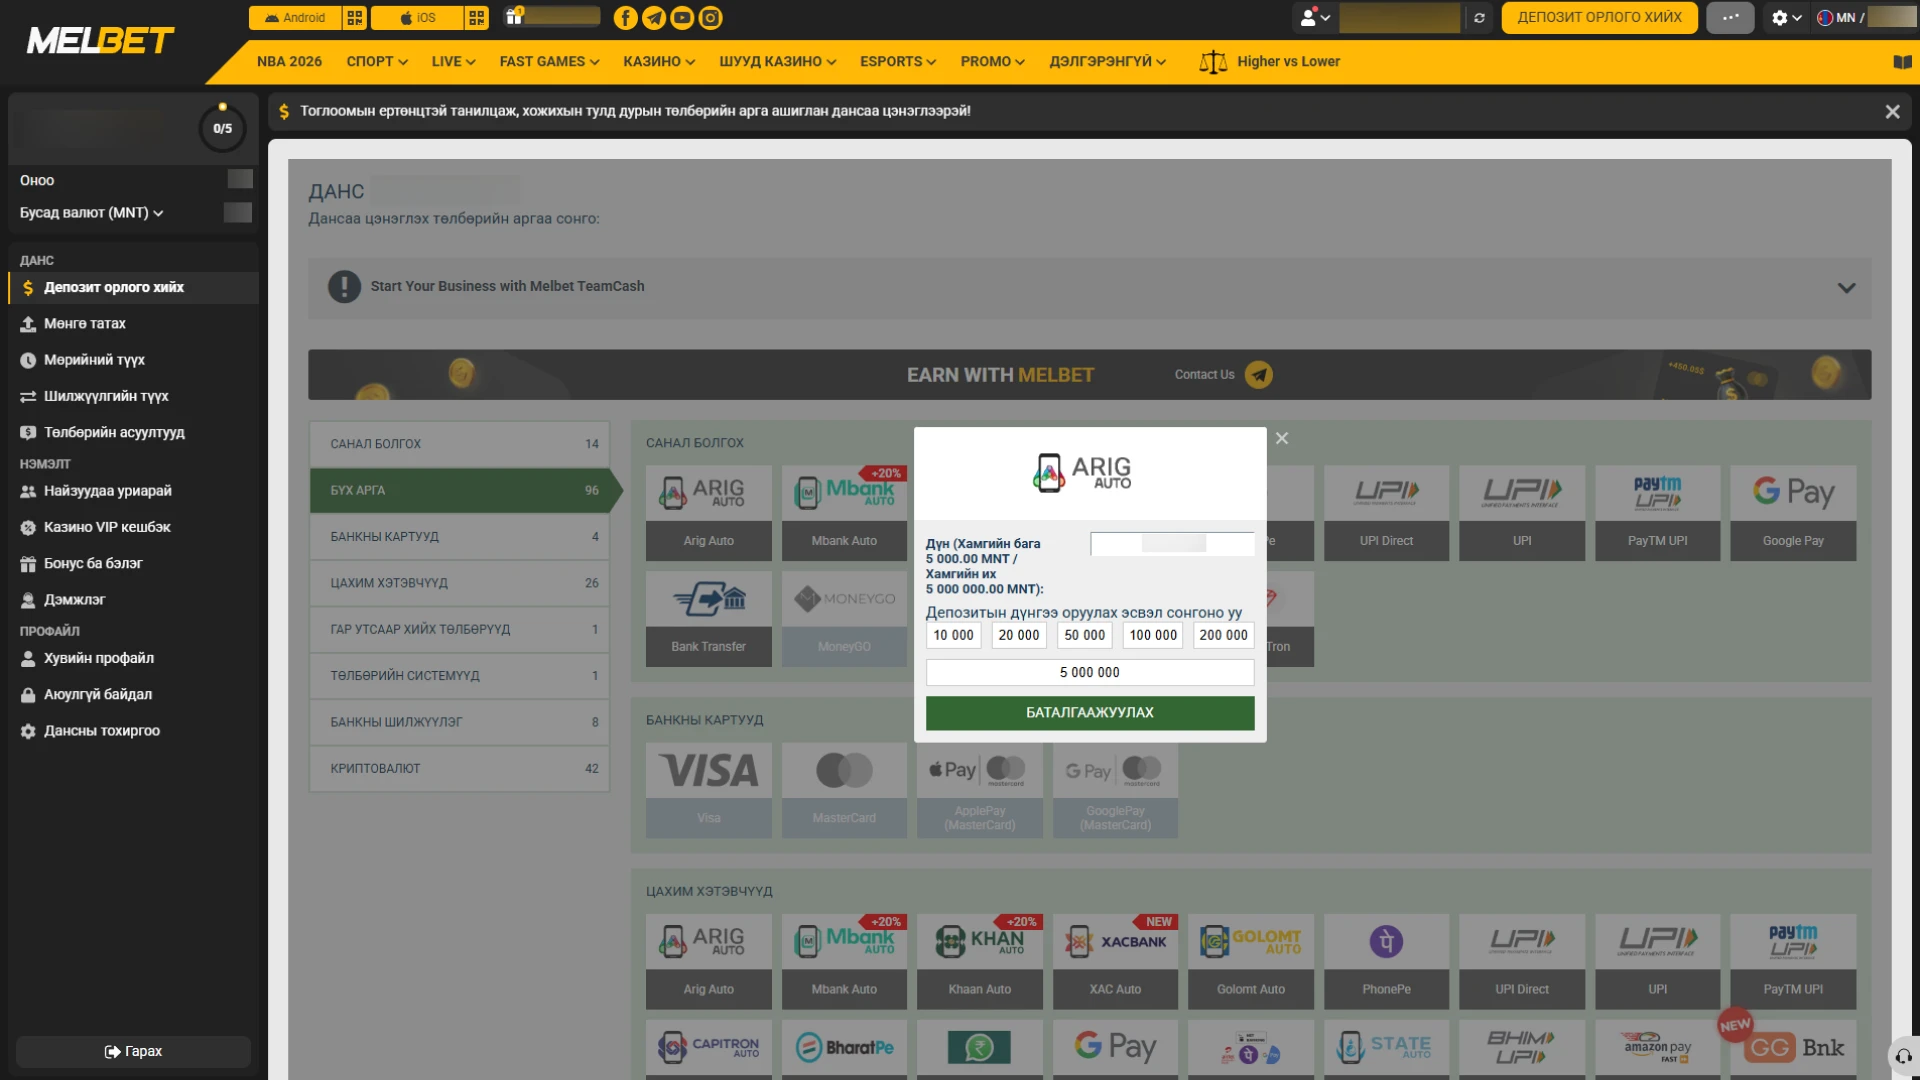The height and width of the screenshot is (1080, 1920).
Task: Choose Google Pay in recommended section
Action: coord(1793,513)
